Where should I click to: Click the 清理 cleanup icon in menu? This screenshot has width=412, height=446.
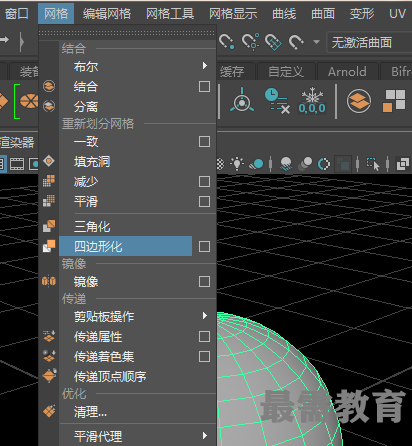(x=49, y=411)
